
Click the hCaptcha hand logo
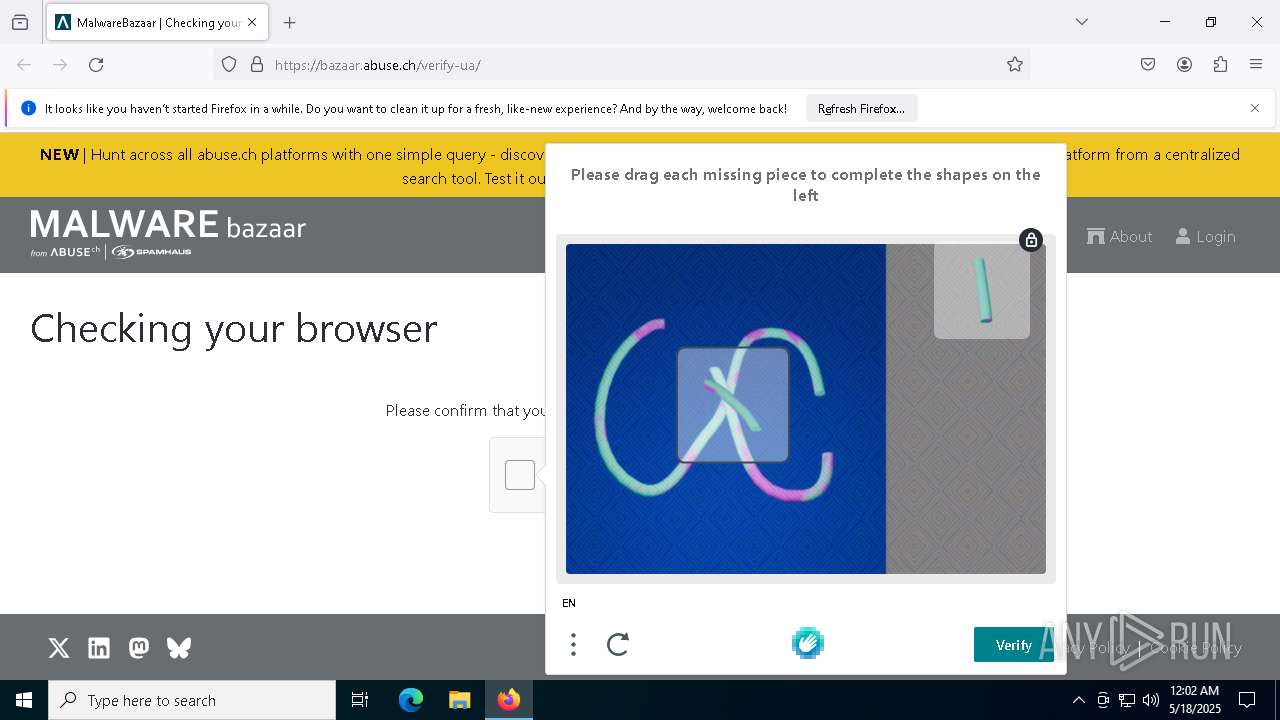point(808,643)
